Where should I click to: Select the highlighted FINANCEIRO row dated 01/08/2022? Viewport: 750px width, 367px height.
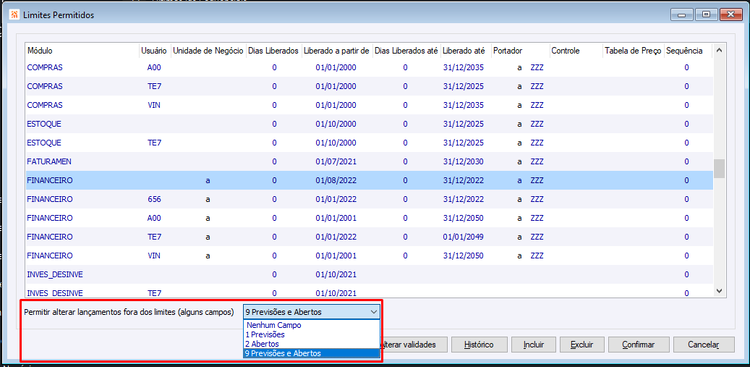369,180
